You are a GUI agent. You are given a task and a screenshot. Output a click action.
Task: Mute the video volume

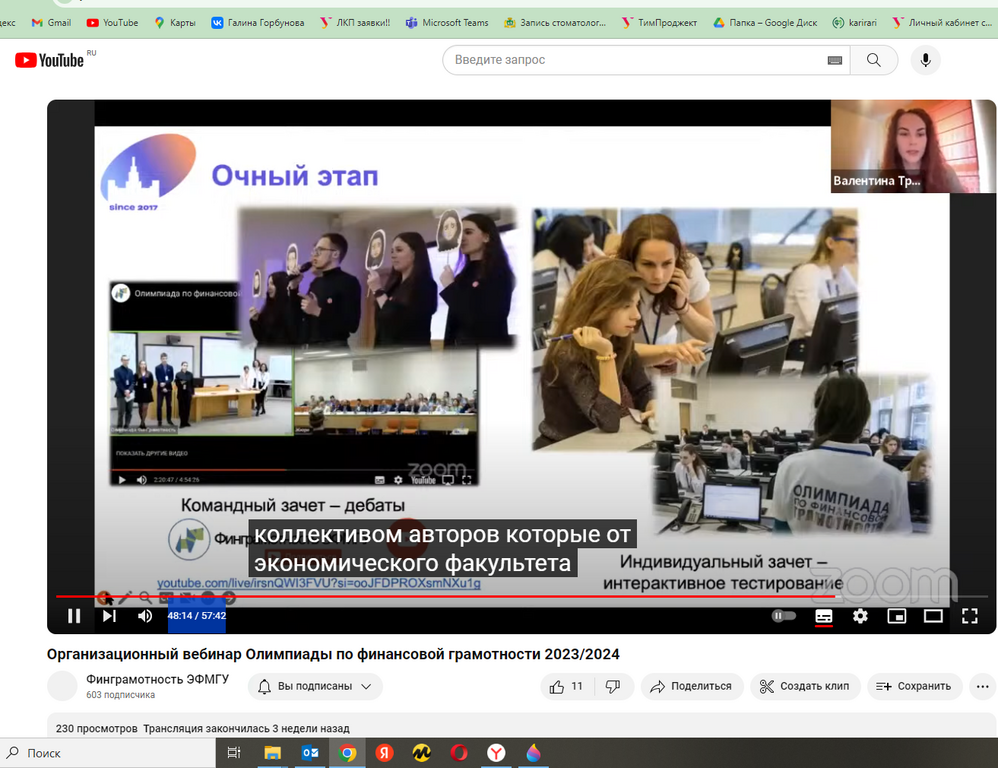click(x=145, y=616)
